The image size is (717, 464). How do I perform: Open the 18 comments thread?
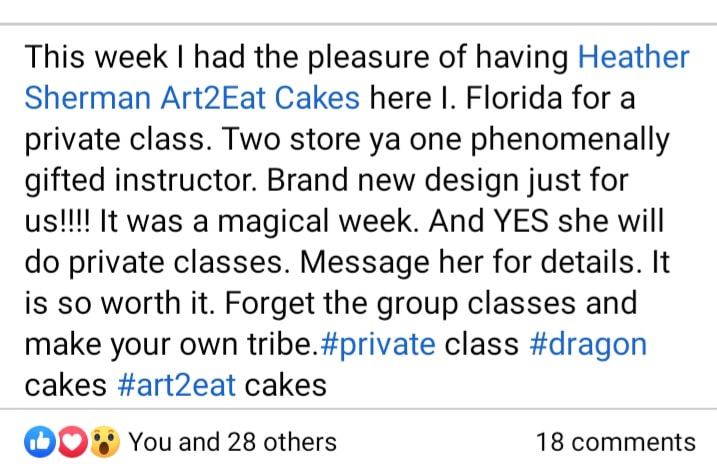coord(615,442)
